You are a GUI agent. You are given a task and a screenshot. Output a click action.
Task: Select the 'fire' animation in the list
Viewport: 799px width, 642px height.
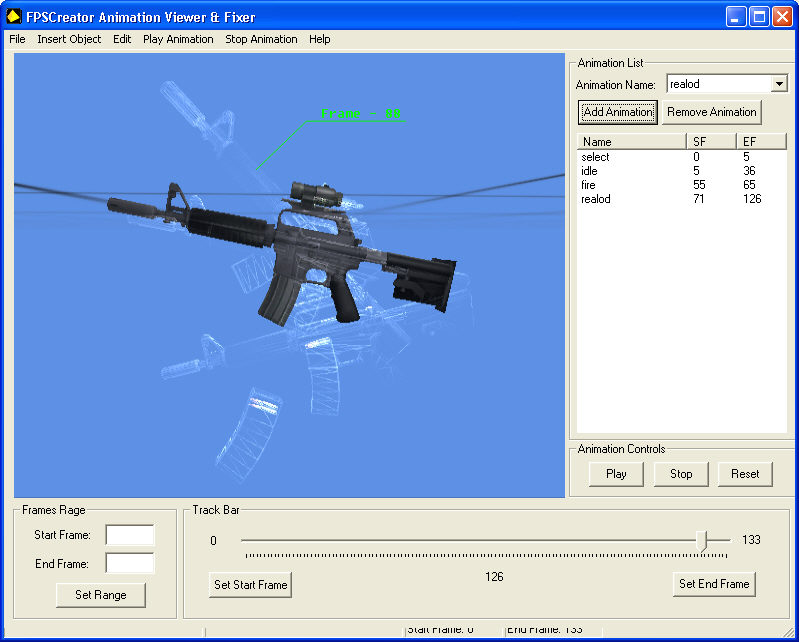(x=588, y=185)
